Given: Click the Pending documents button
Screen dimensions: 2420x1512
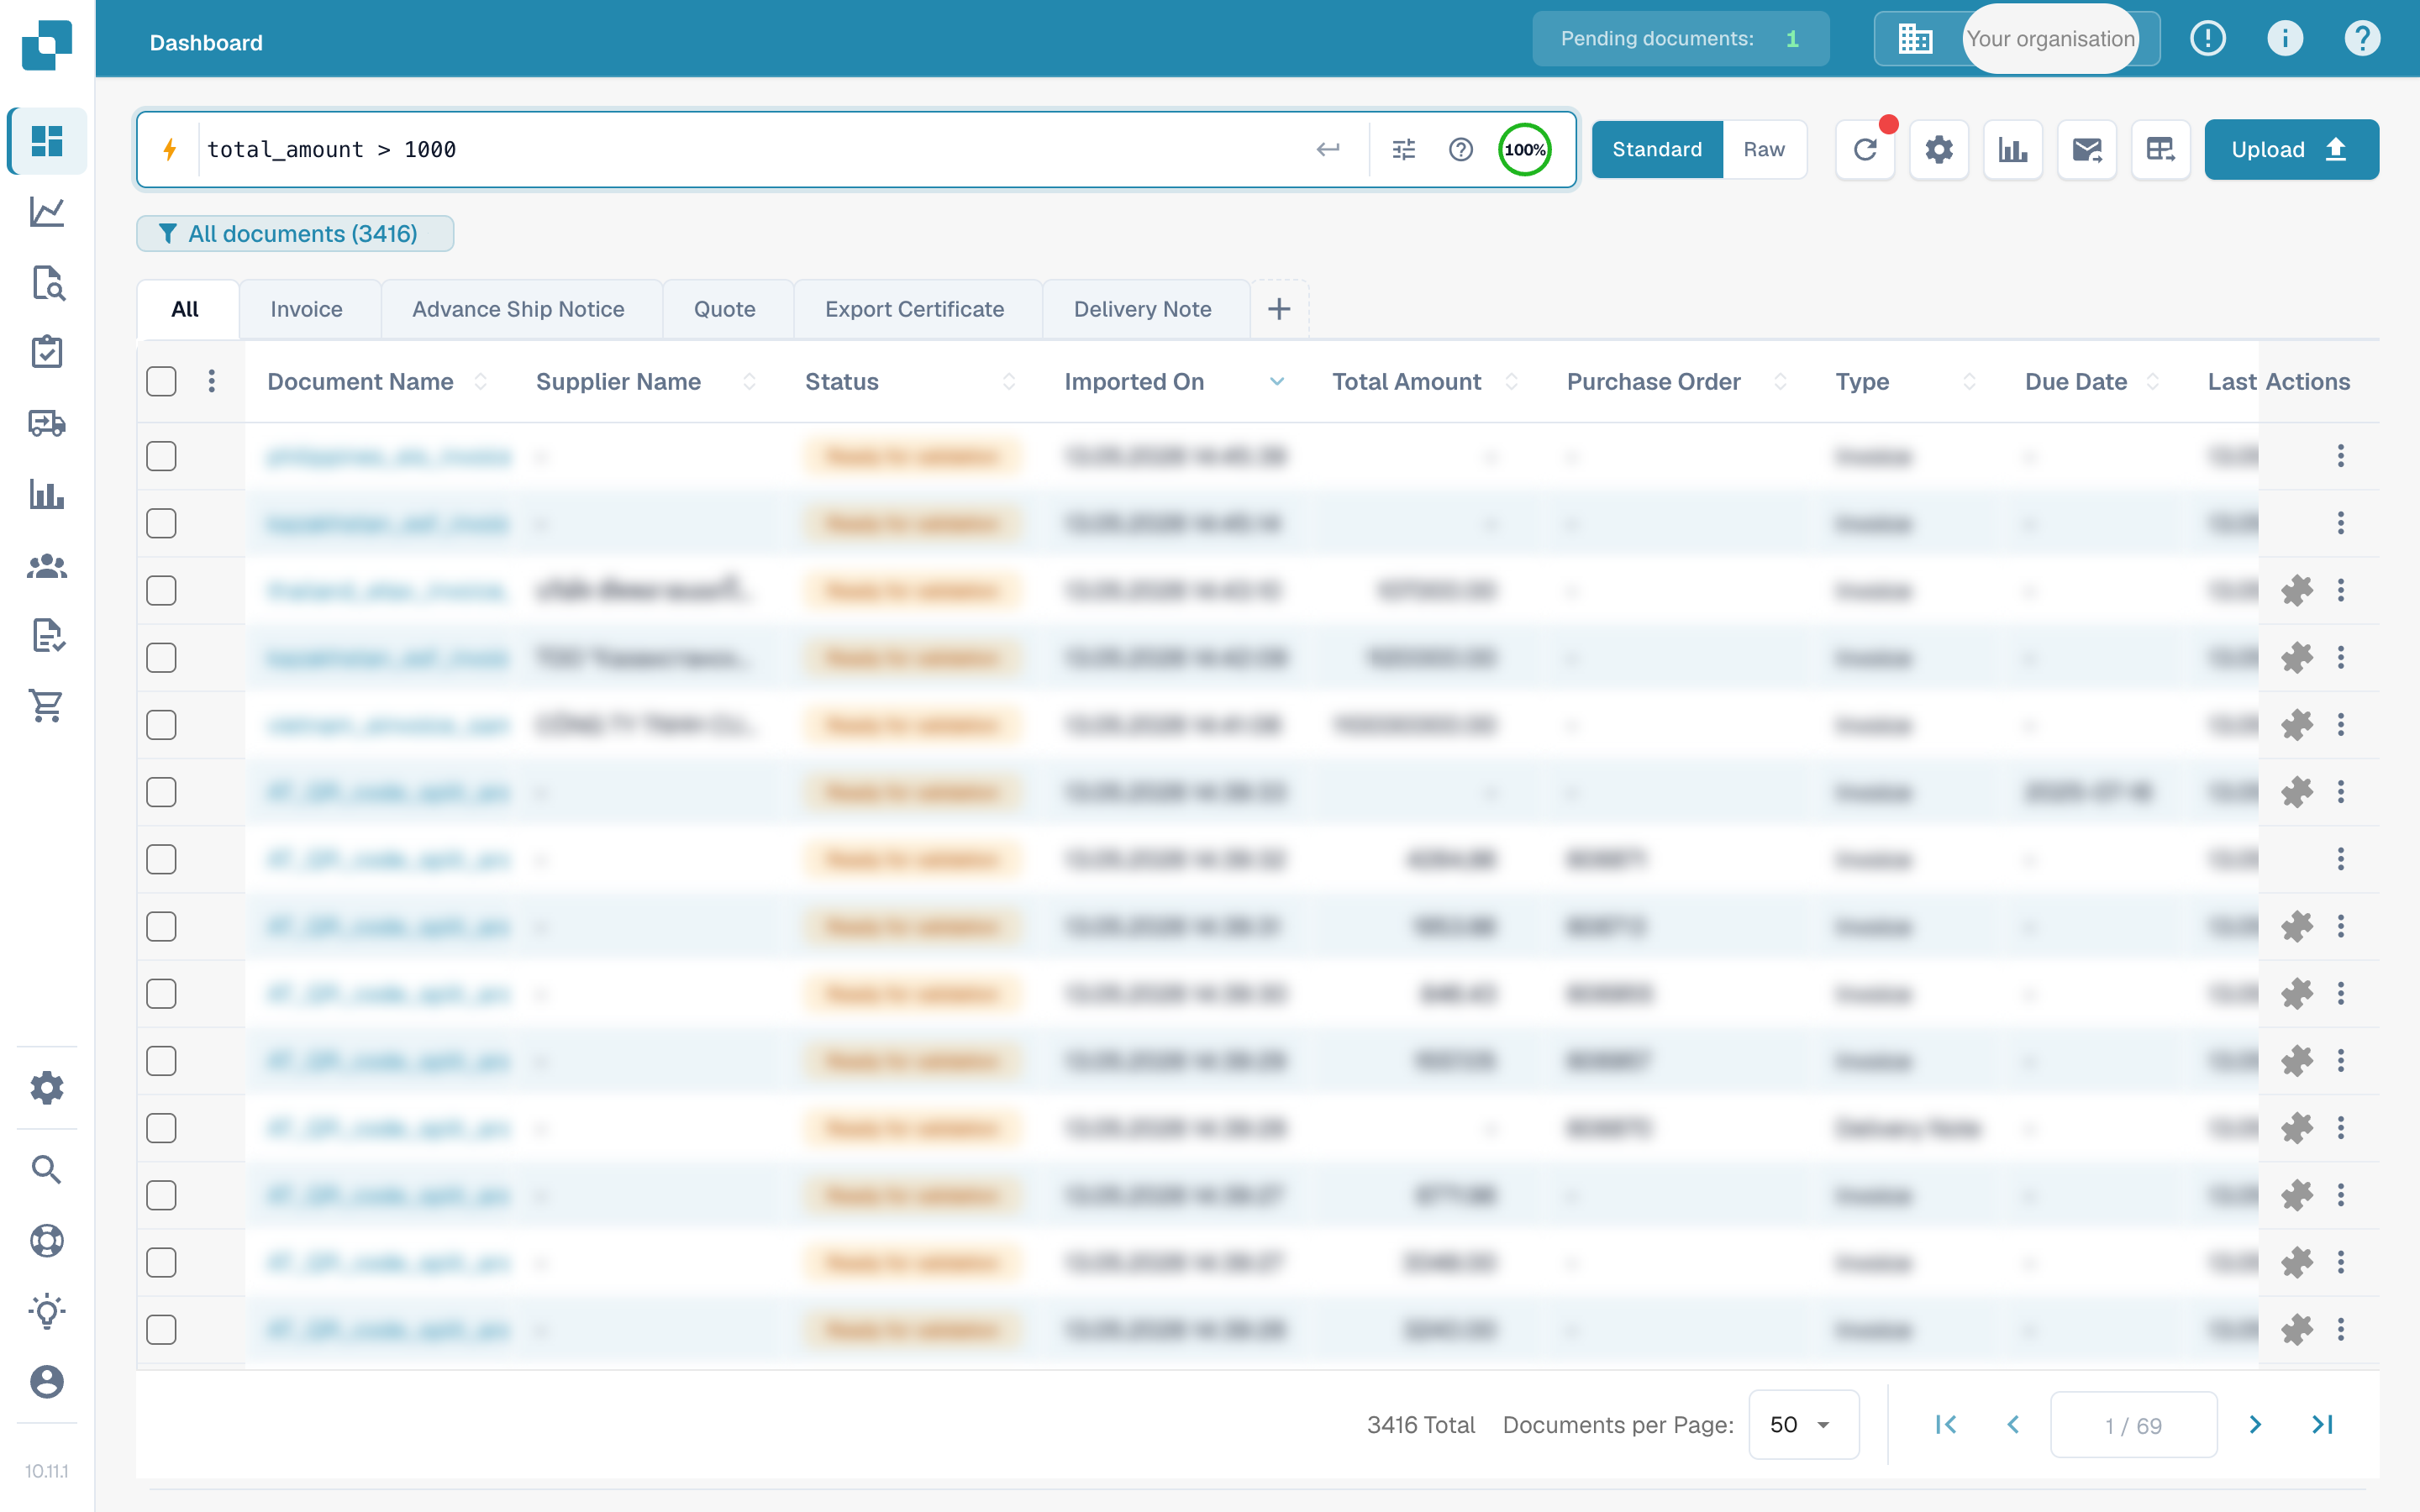Looking at the screenshot, I should (x=1680, y=39).
